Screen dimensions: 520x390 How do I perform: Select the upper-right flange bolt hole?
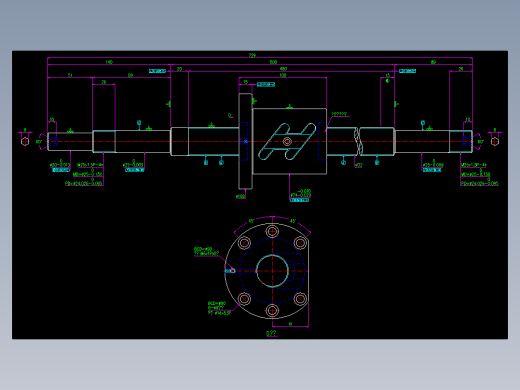pyautogui.click(x=300, y=243)
